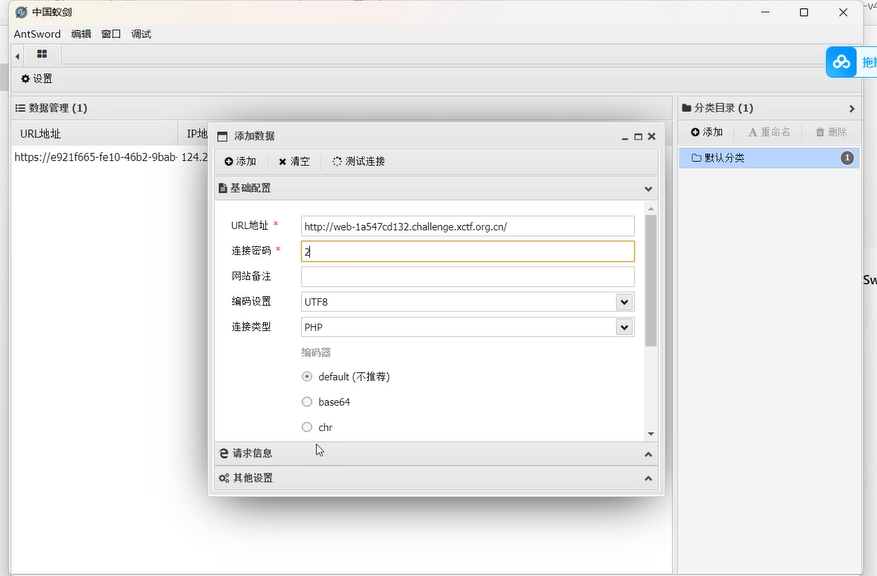The image size is (877, 576).
Task: Click 添加 plus icon in dialog toolbar
Action: pyautogui.click(x=240, y=161)
